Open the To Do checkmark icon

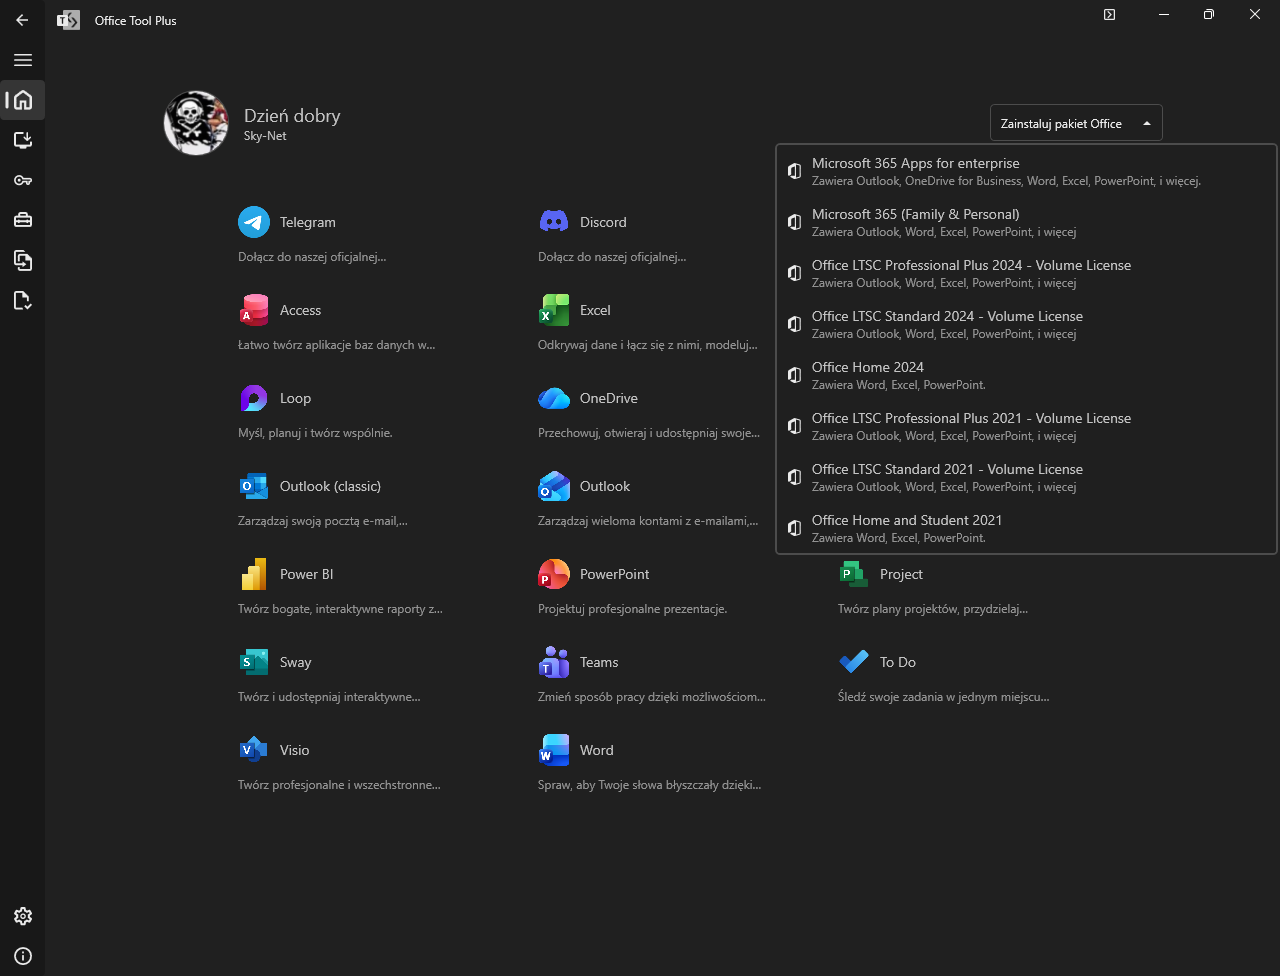[x=854, y=662]
